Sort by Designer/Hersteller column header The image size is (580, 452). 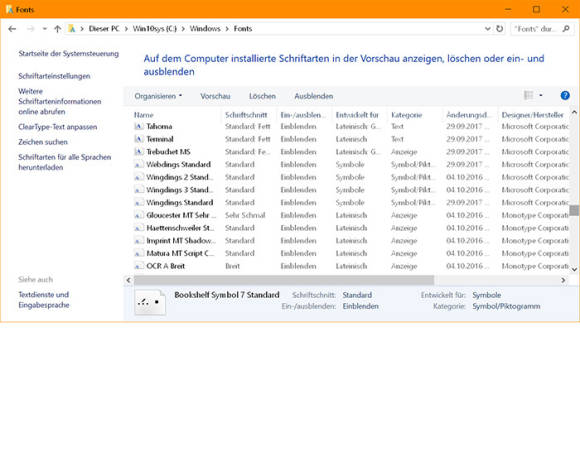533,115
